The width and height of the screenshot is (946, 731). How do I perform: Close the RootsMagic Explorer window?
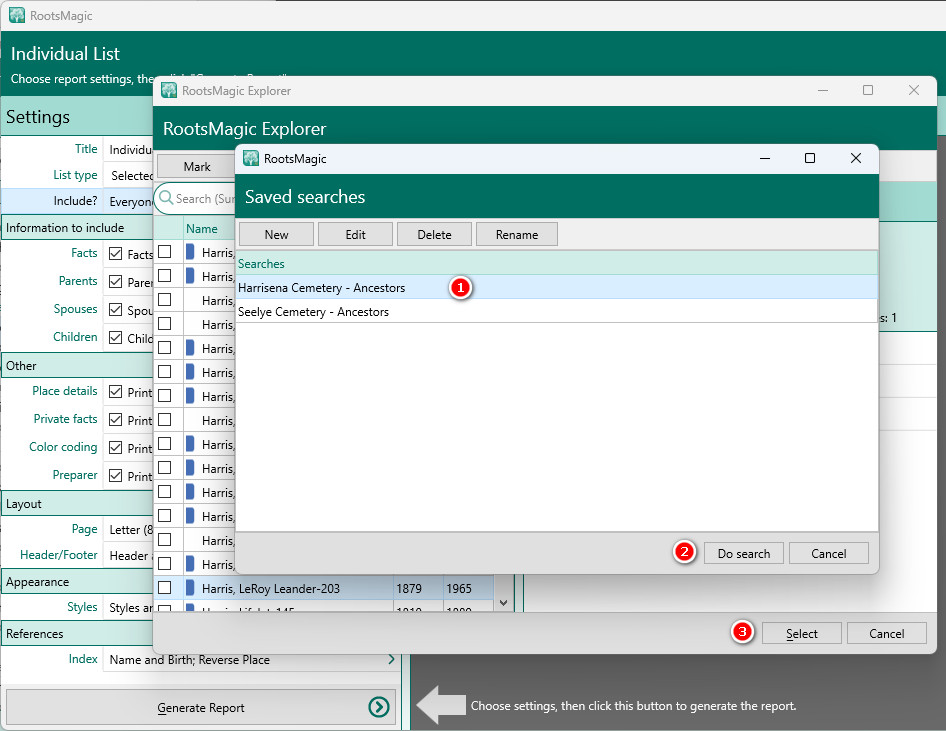pyautogui.click(x=913, y=90)
